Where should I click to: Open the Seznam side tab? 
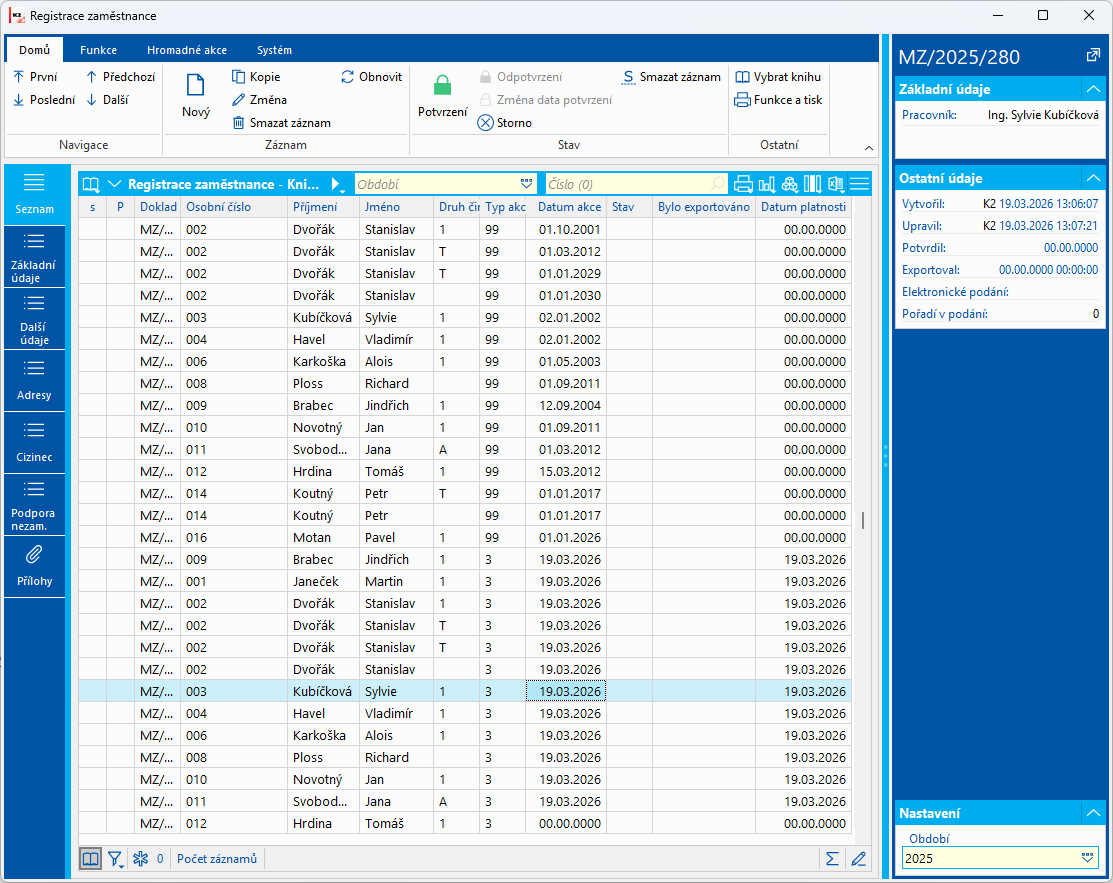tap(34, 194)
